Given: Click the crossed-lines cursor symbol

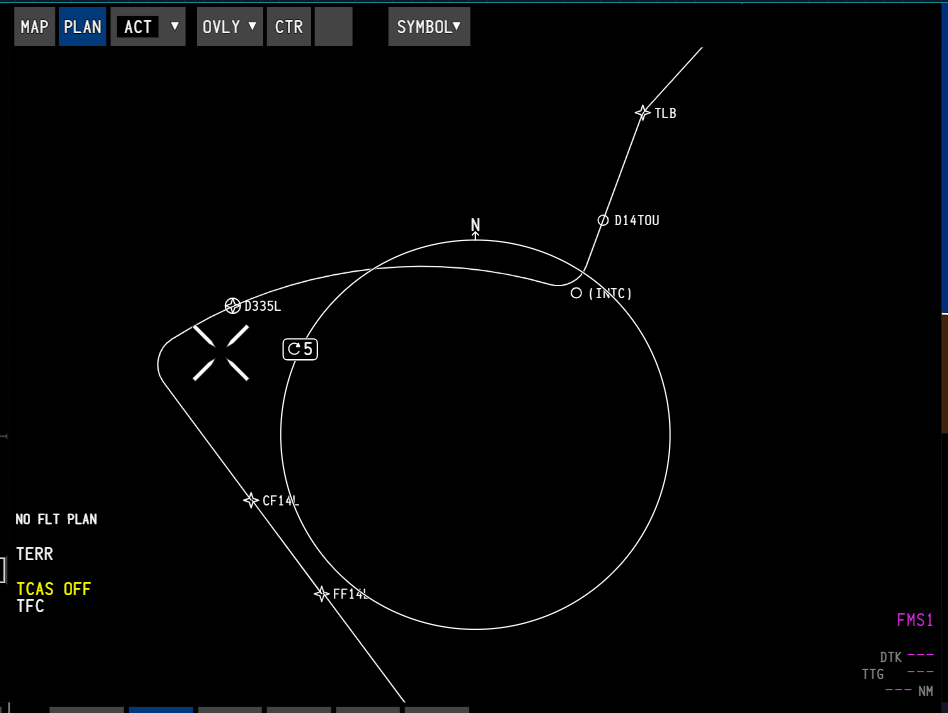Looking at the screenshot, I should [x=221, y=353].
